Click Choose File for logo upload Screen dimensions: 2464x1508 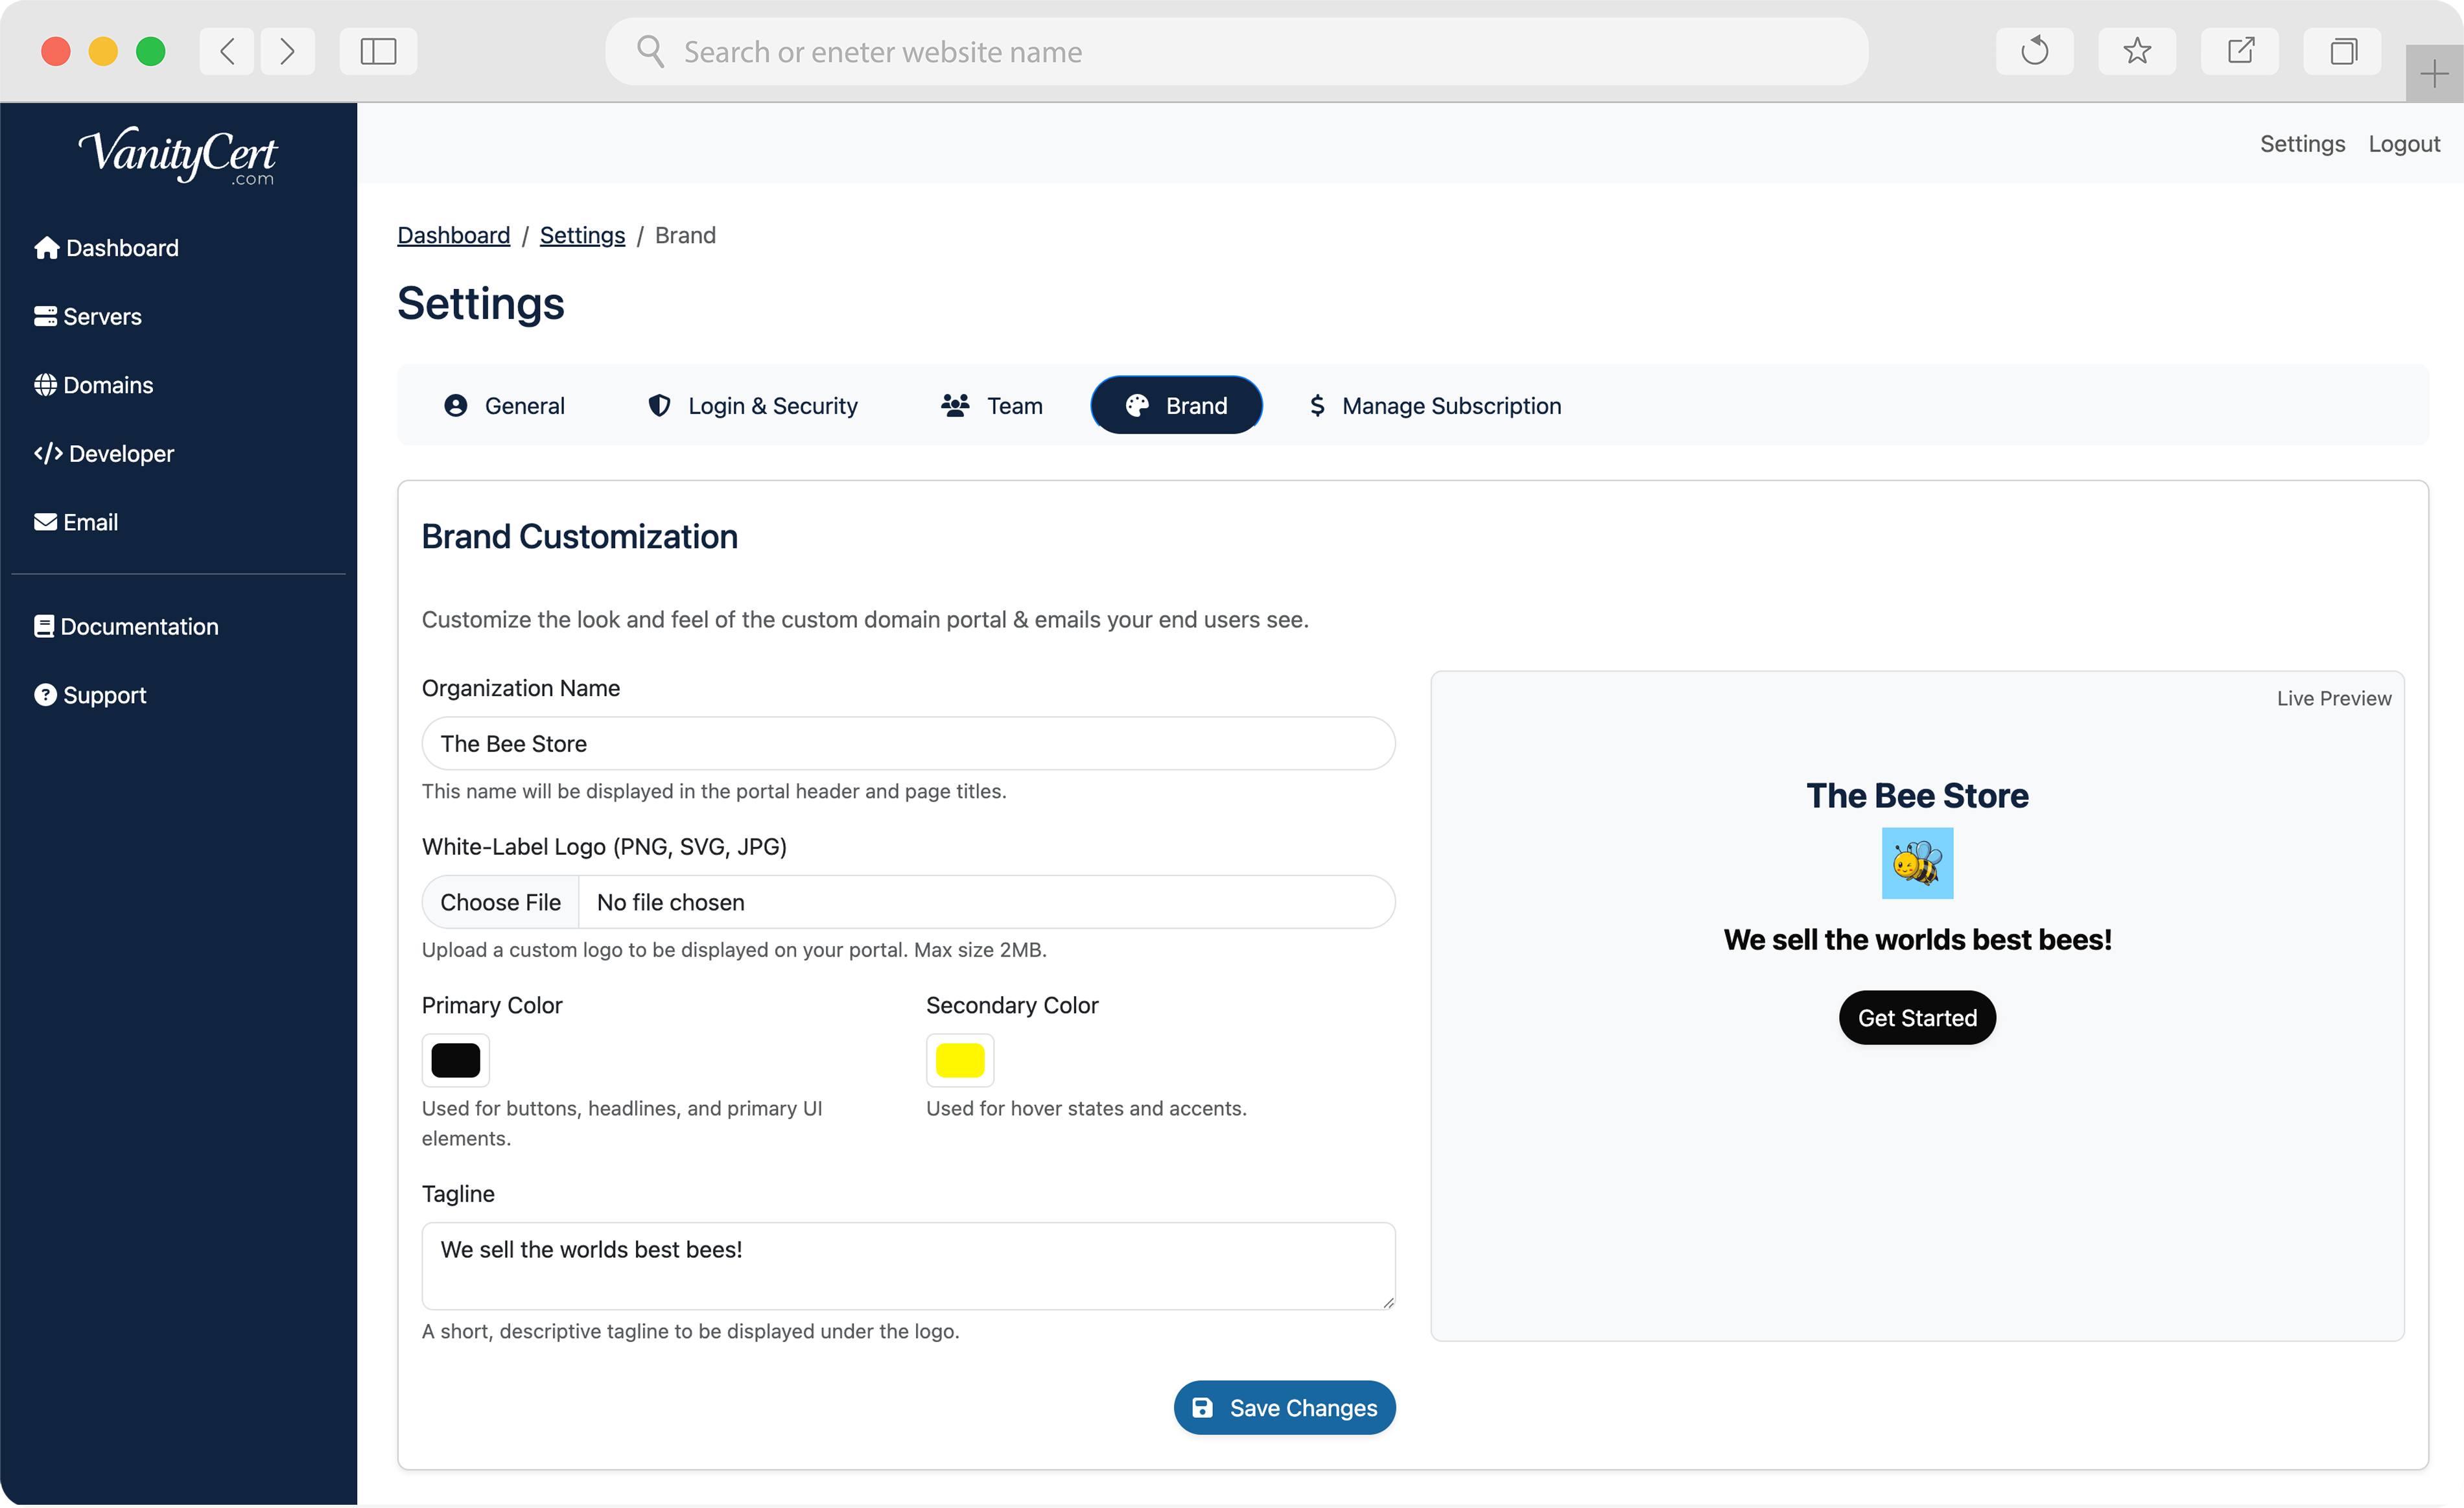point(500,902)
